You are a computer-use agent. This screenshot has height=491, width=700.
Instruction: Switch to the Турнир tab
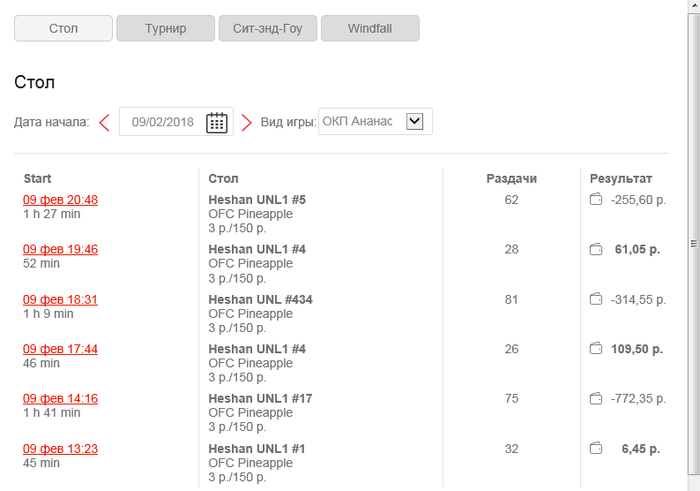(165, 28)
